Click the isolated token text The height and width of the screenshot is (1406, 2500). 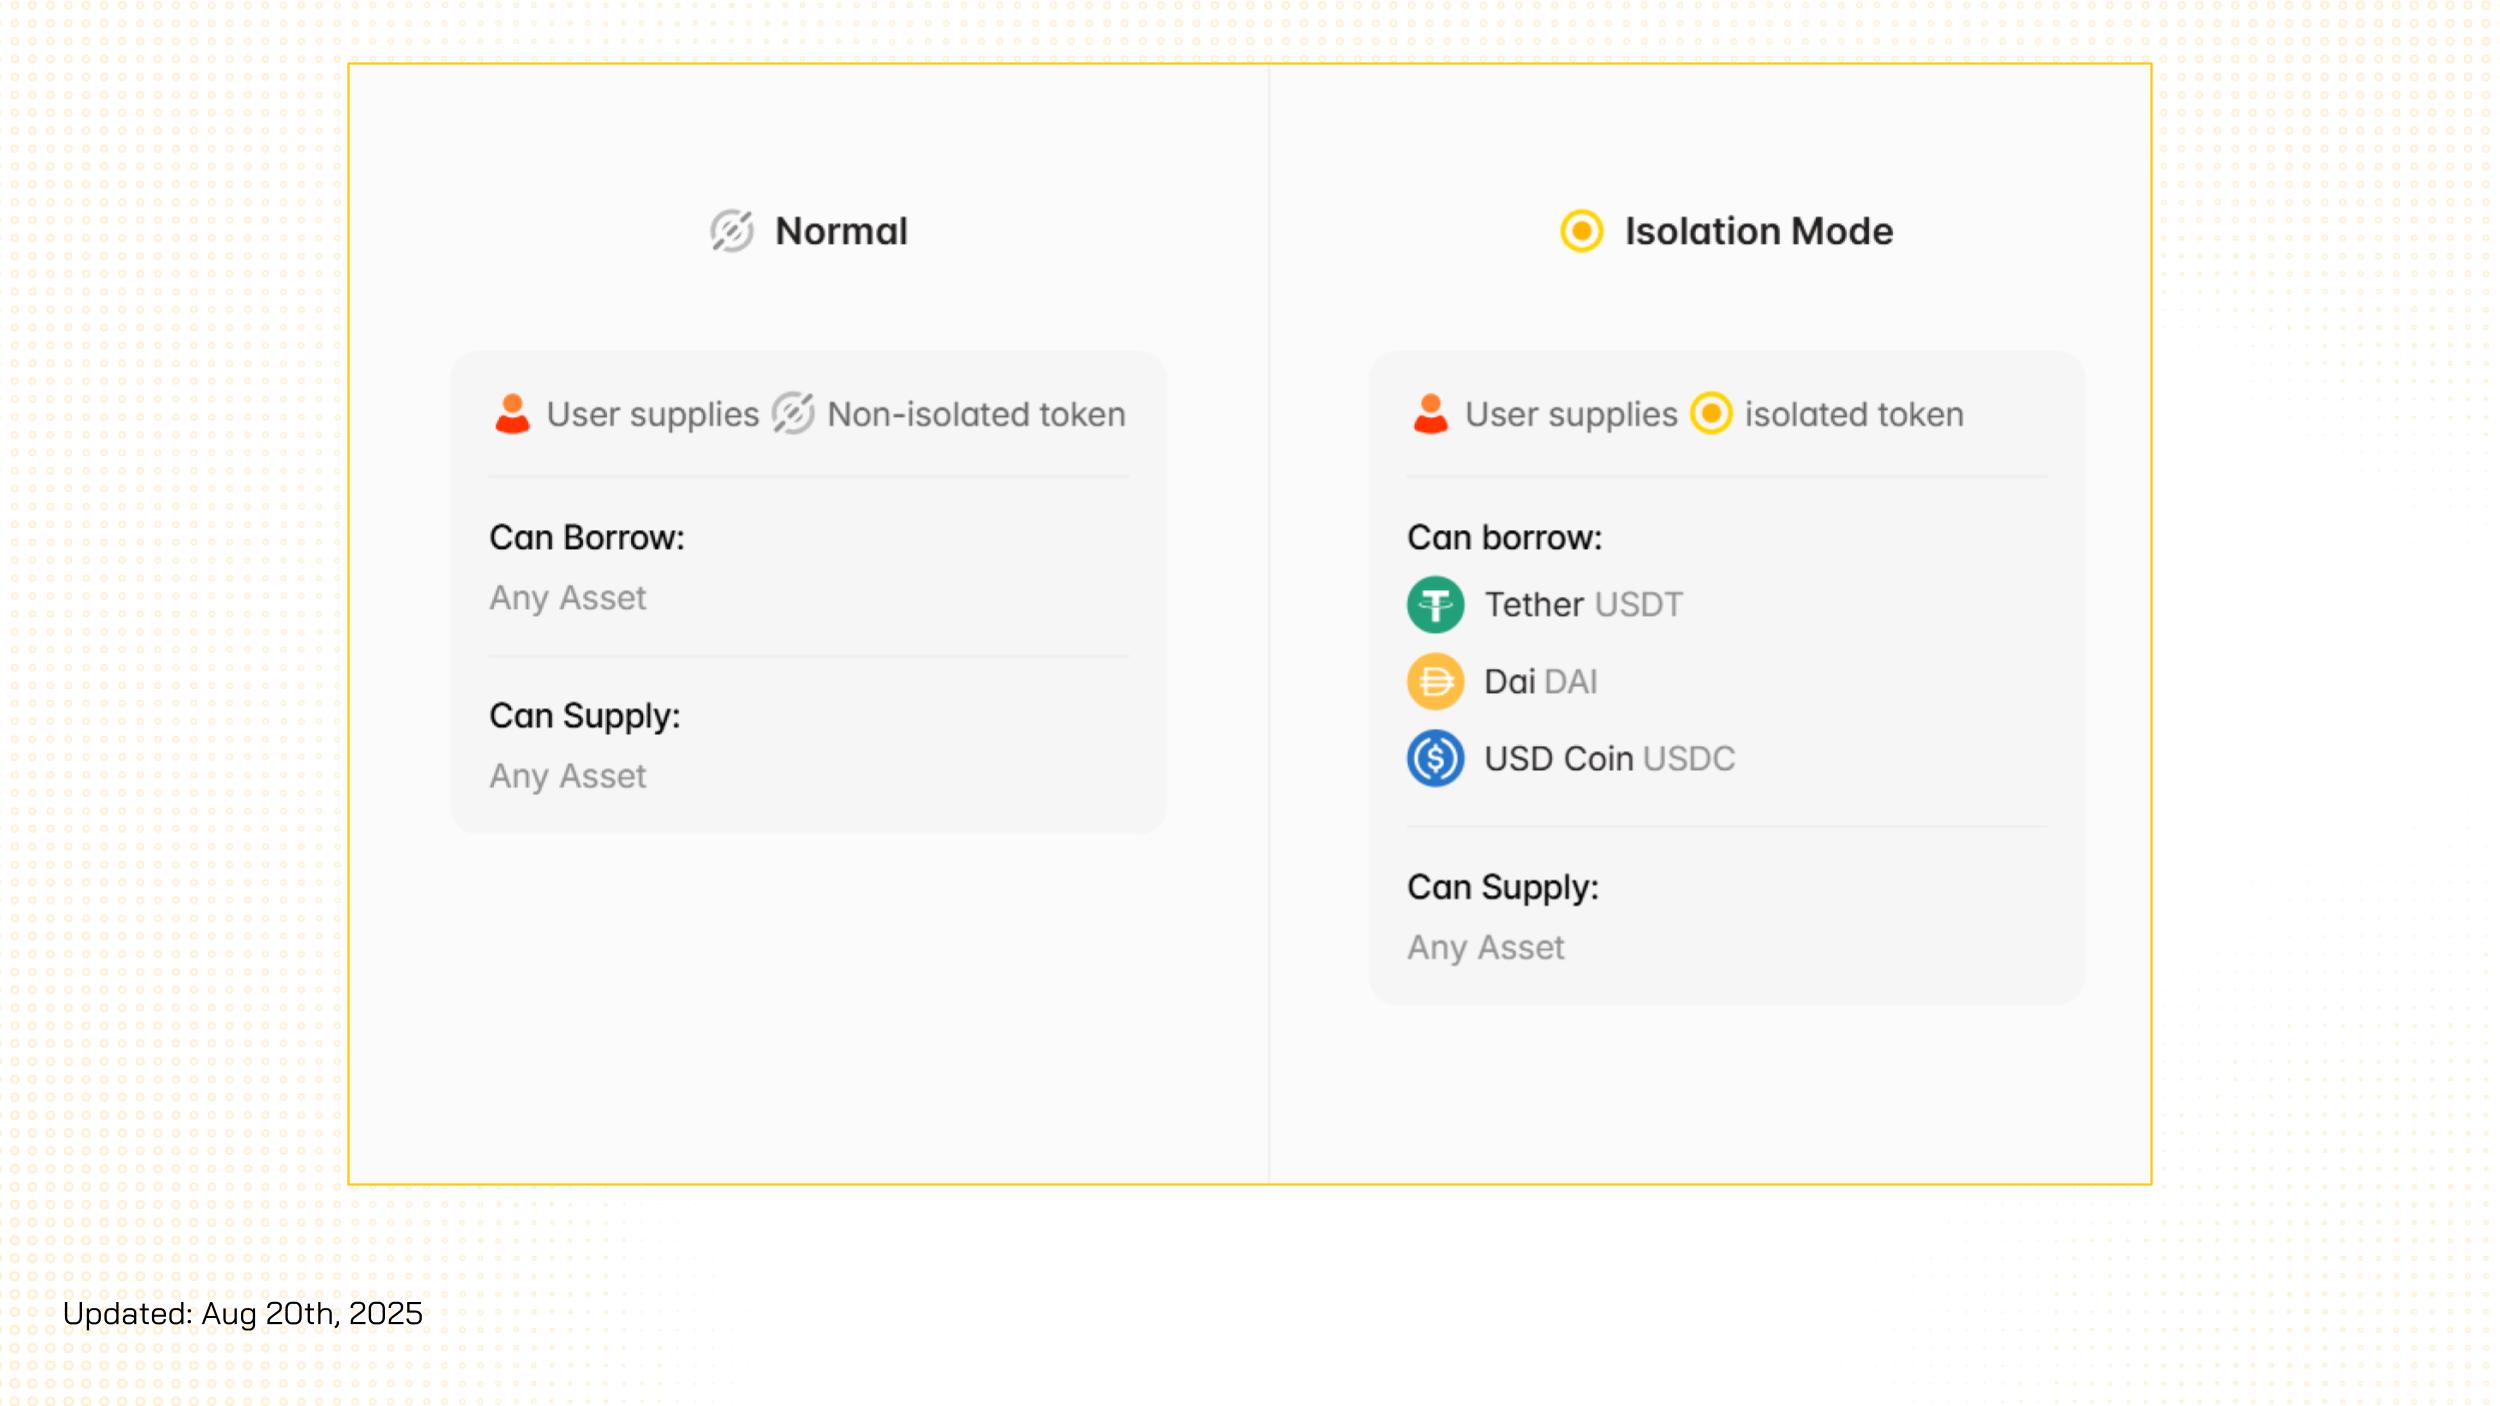1854,415
